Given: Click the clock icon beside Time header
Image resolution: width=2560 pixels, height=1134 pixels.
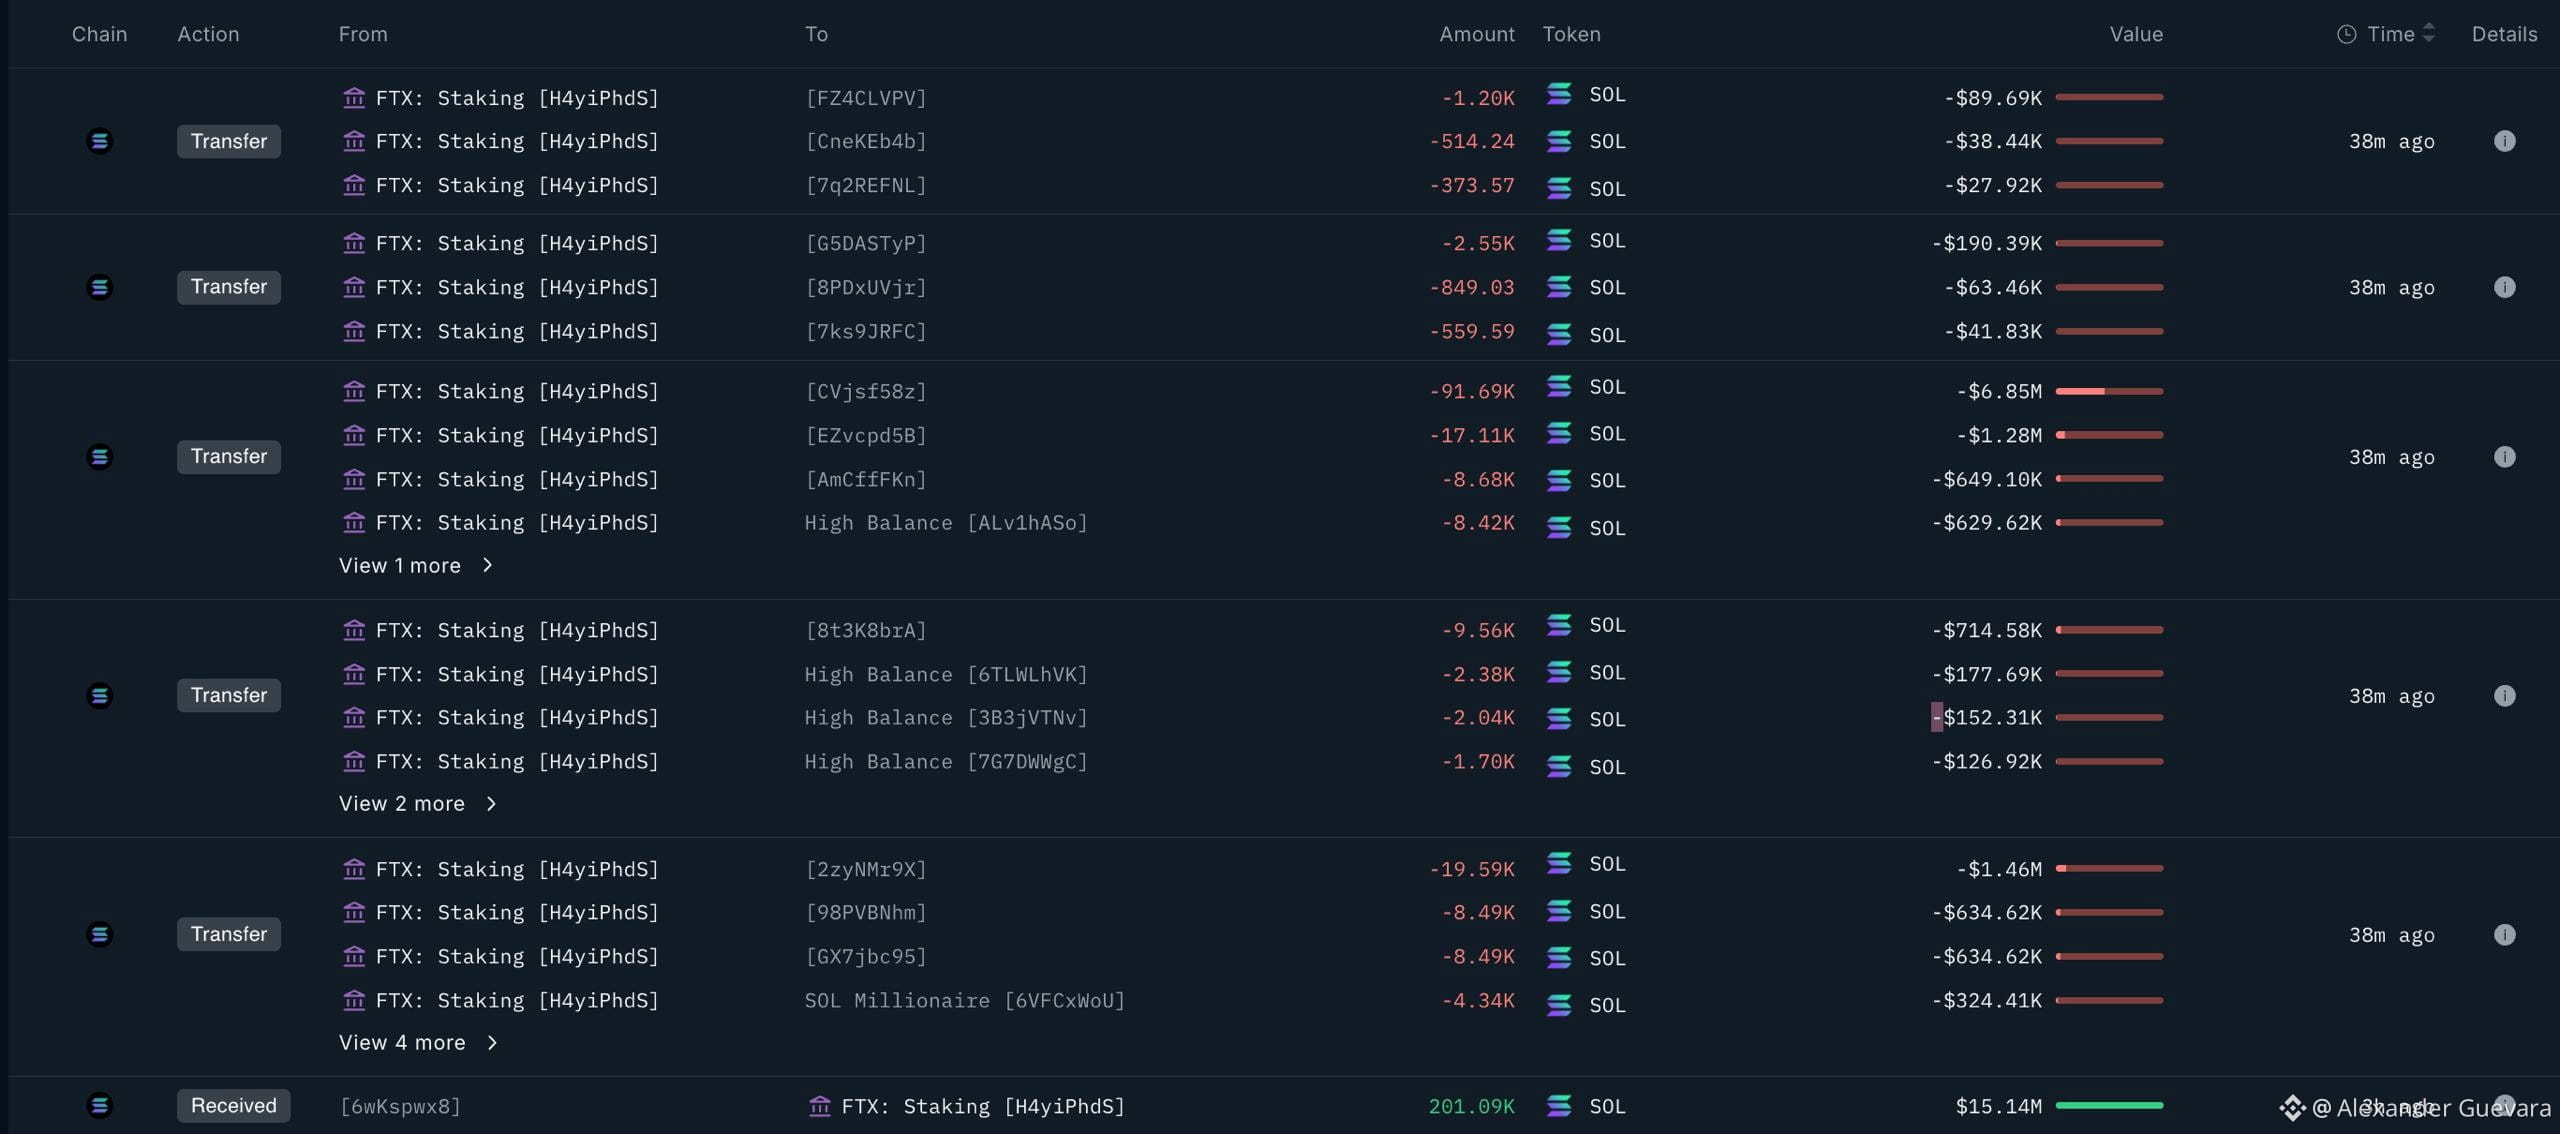Looking at the screenshot, I should pyautogui.click(x=2346, y=34).
